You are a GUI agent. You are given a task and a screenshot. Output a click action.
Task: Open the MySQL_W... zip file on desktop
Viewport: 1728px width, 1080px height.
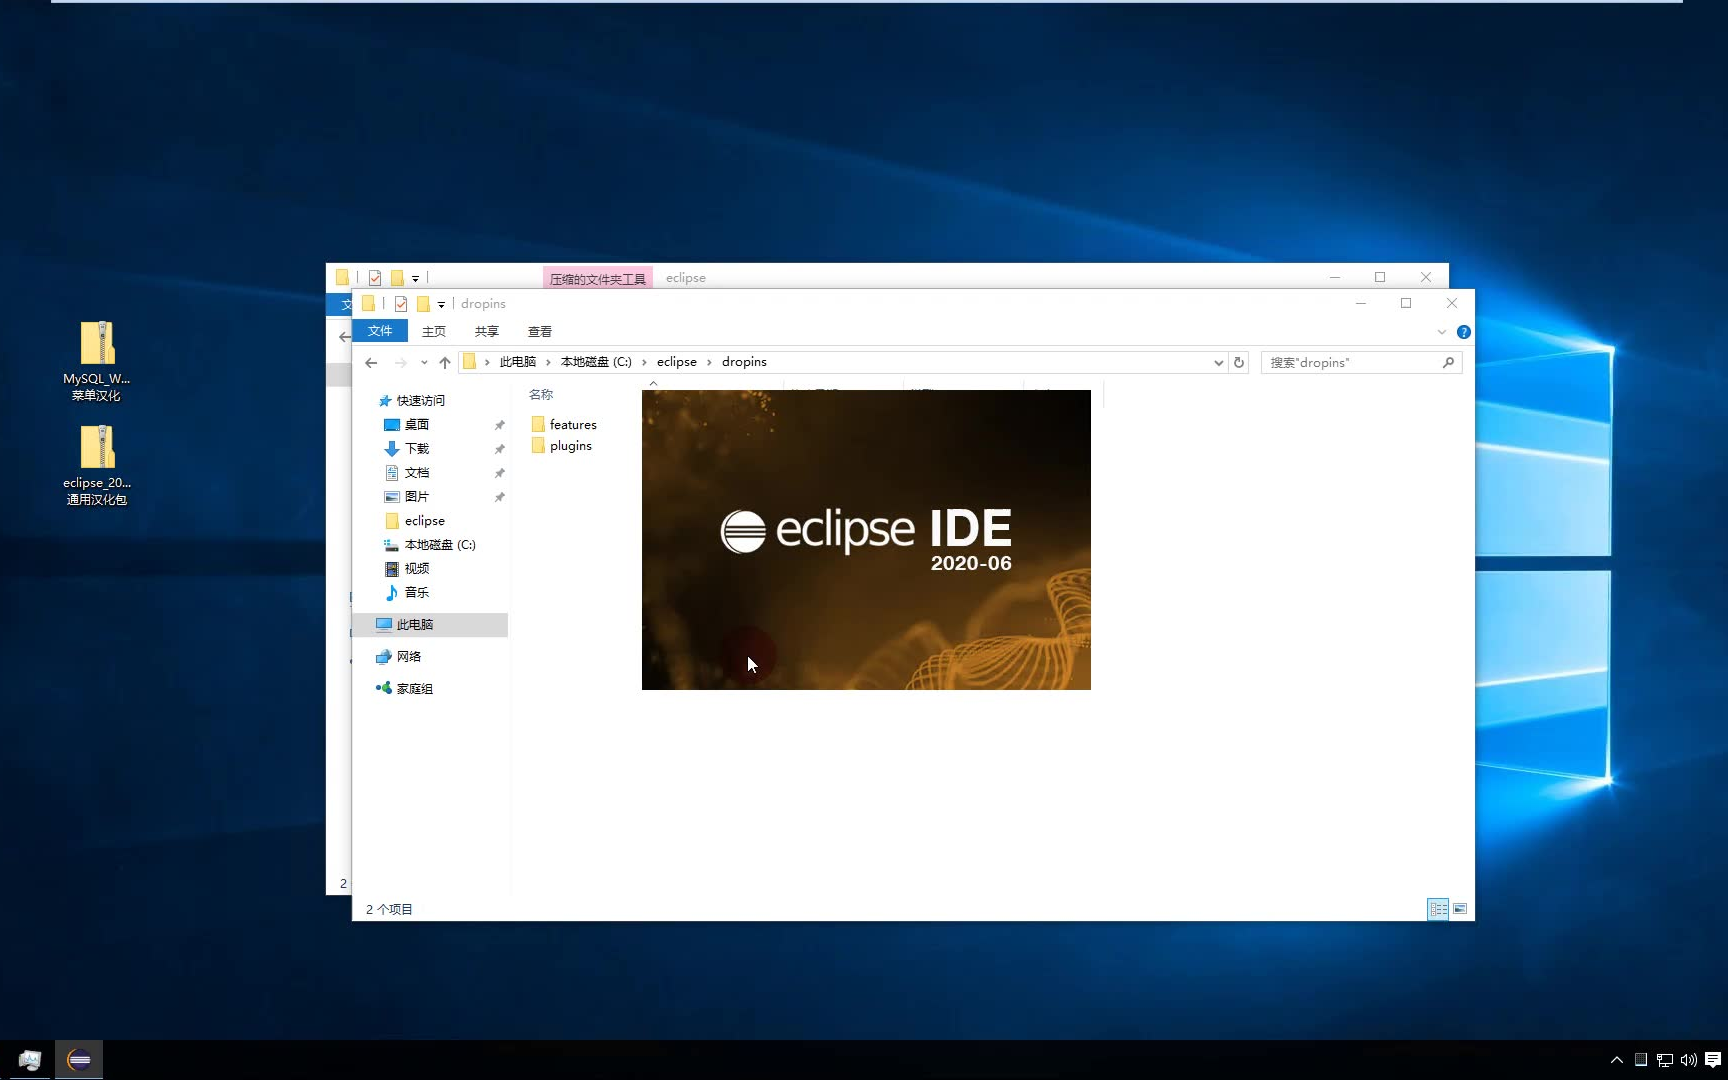[x=97, y=361]
